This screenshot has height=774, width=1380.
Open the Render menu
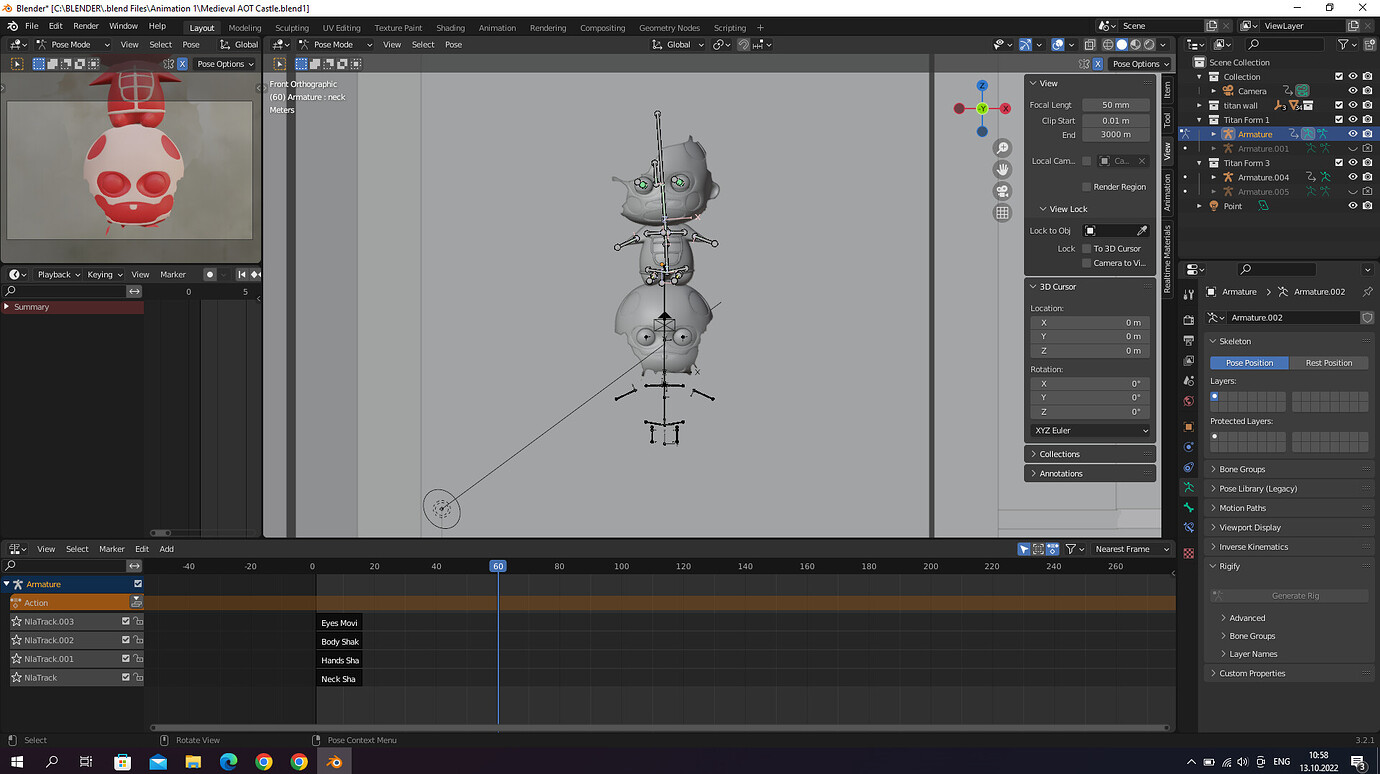pyautogui.click(x=86, y=26)
